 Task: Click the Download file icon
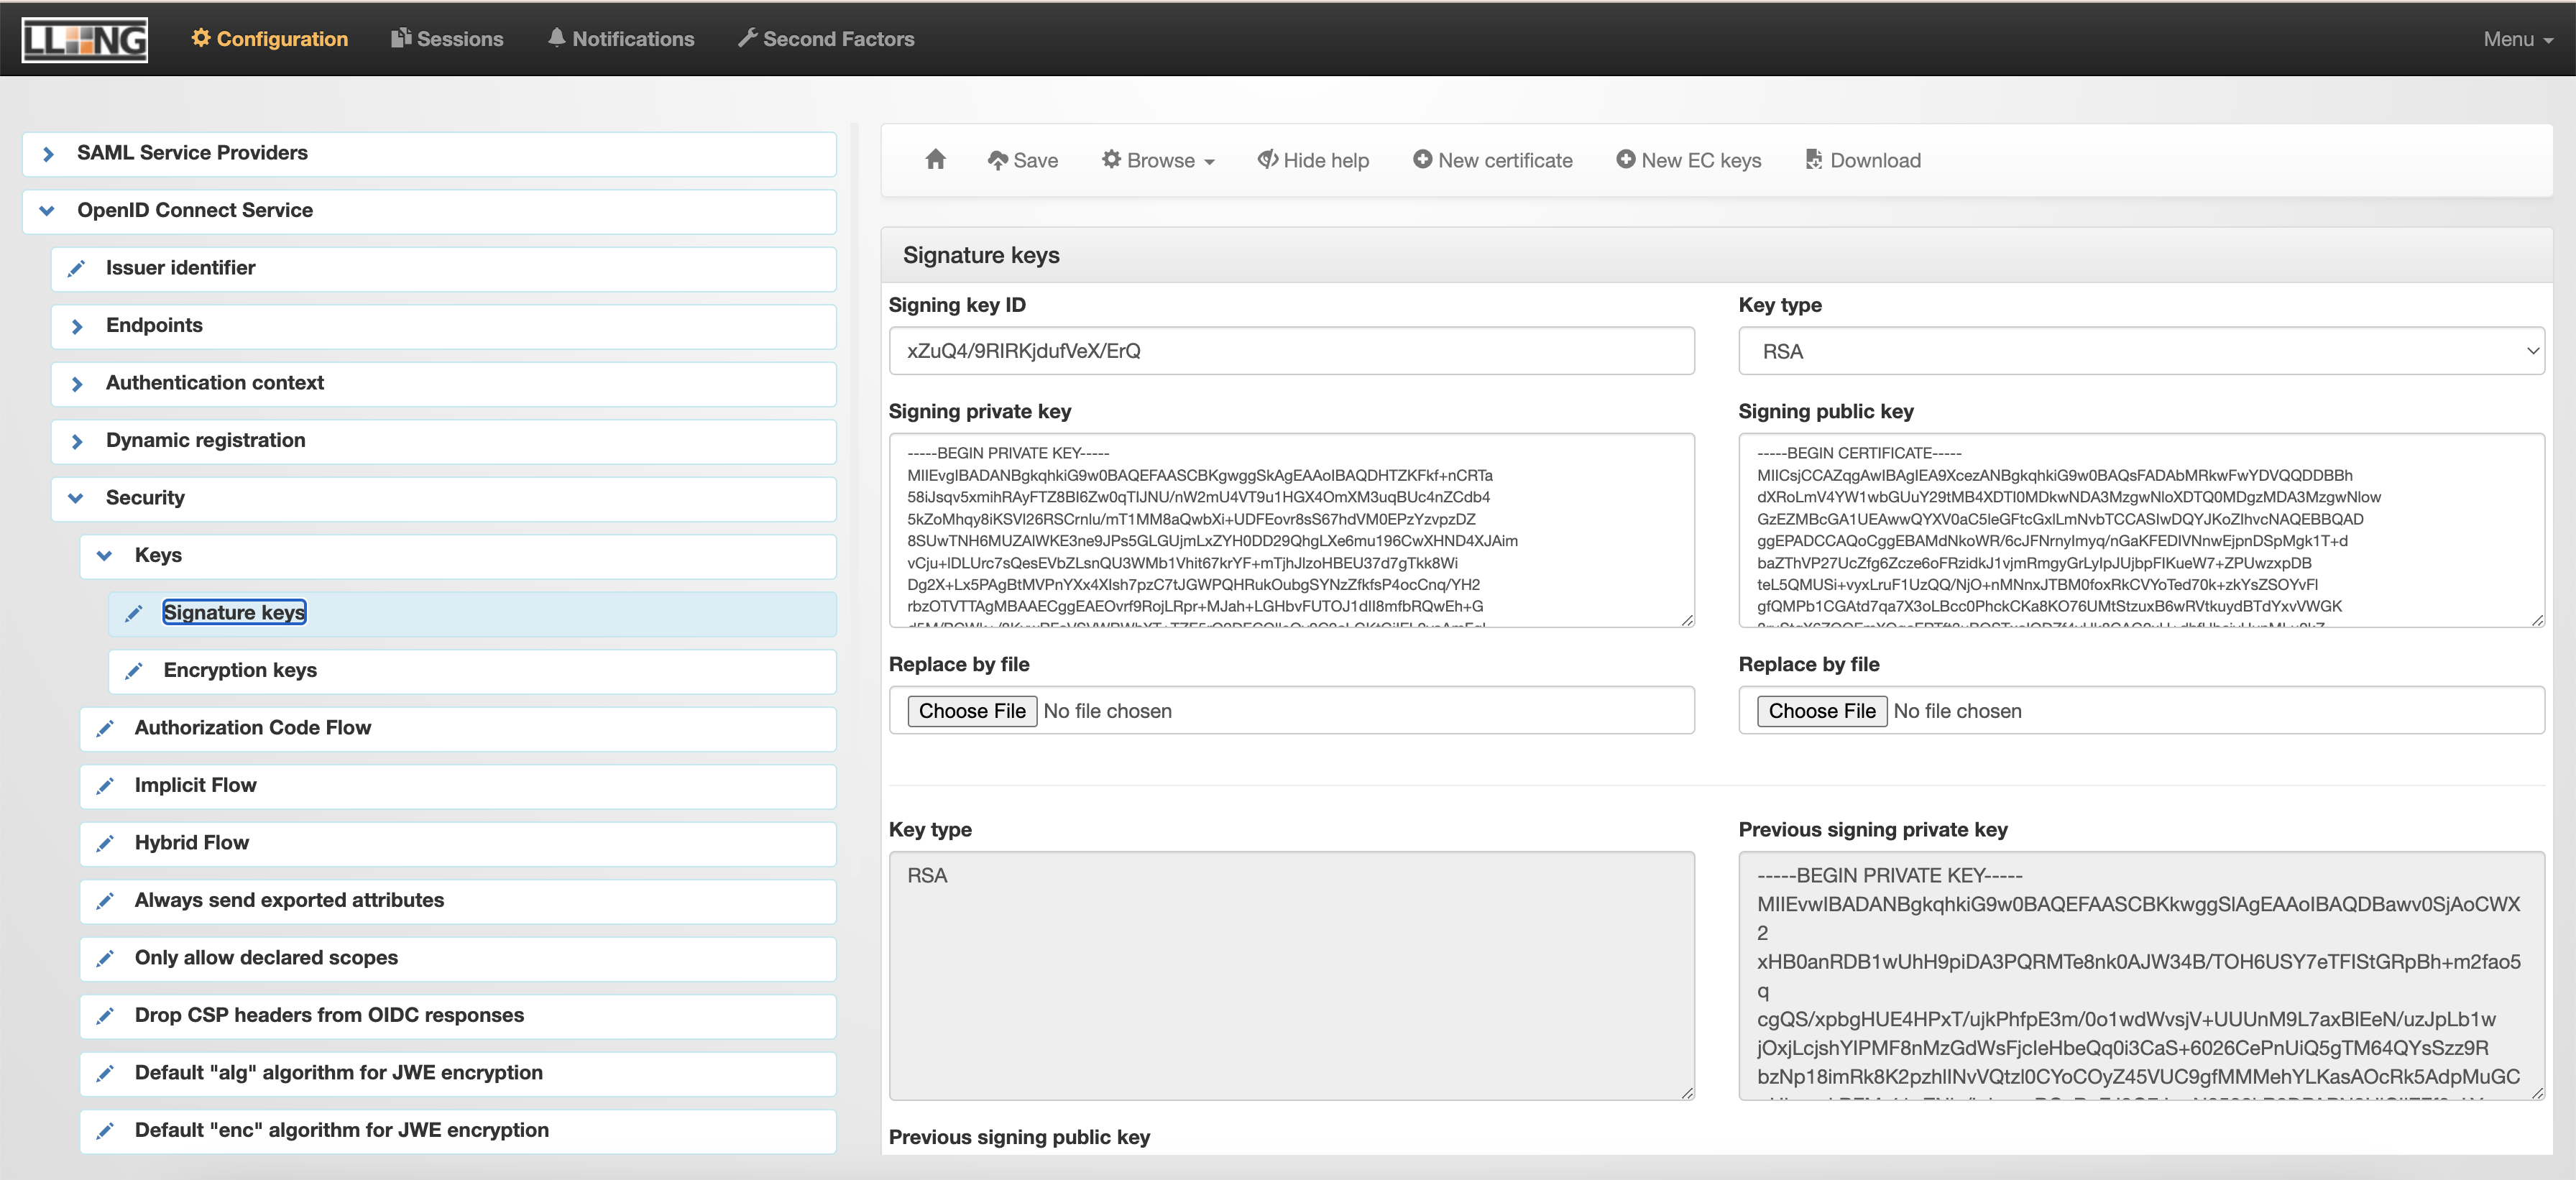click(1813, 160)
